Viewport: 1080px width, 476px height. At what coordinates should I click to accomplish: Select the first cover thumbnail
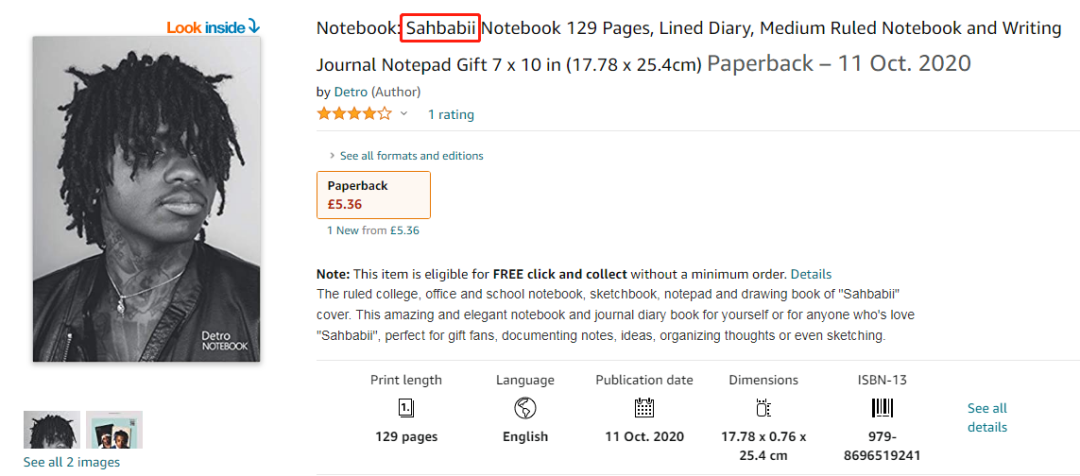pos(51,429)
